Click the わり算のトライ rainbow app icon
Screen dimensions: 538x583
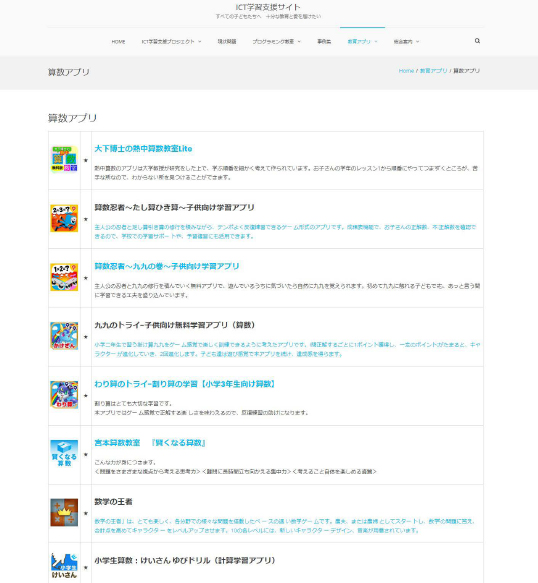click(64, 395)
